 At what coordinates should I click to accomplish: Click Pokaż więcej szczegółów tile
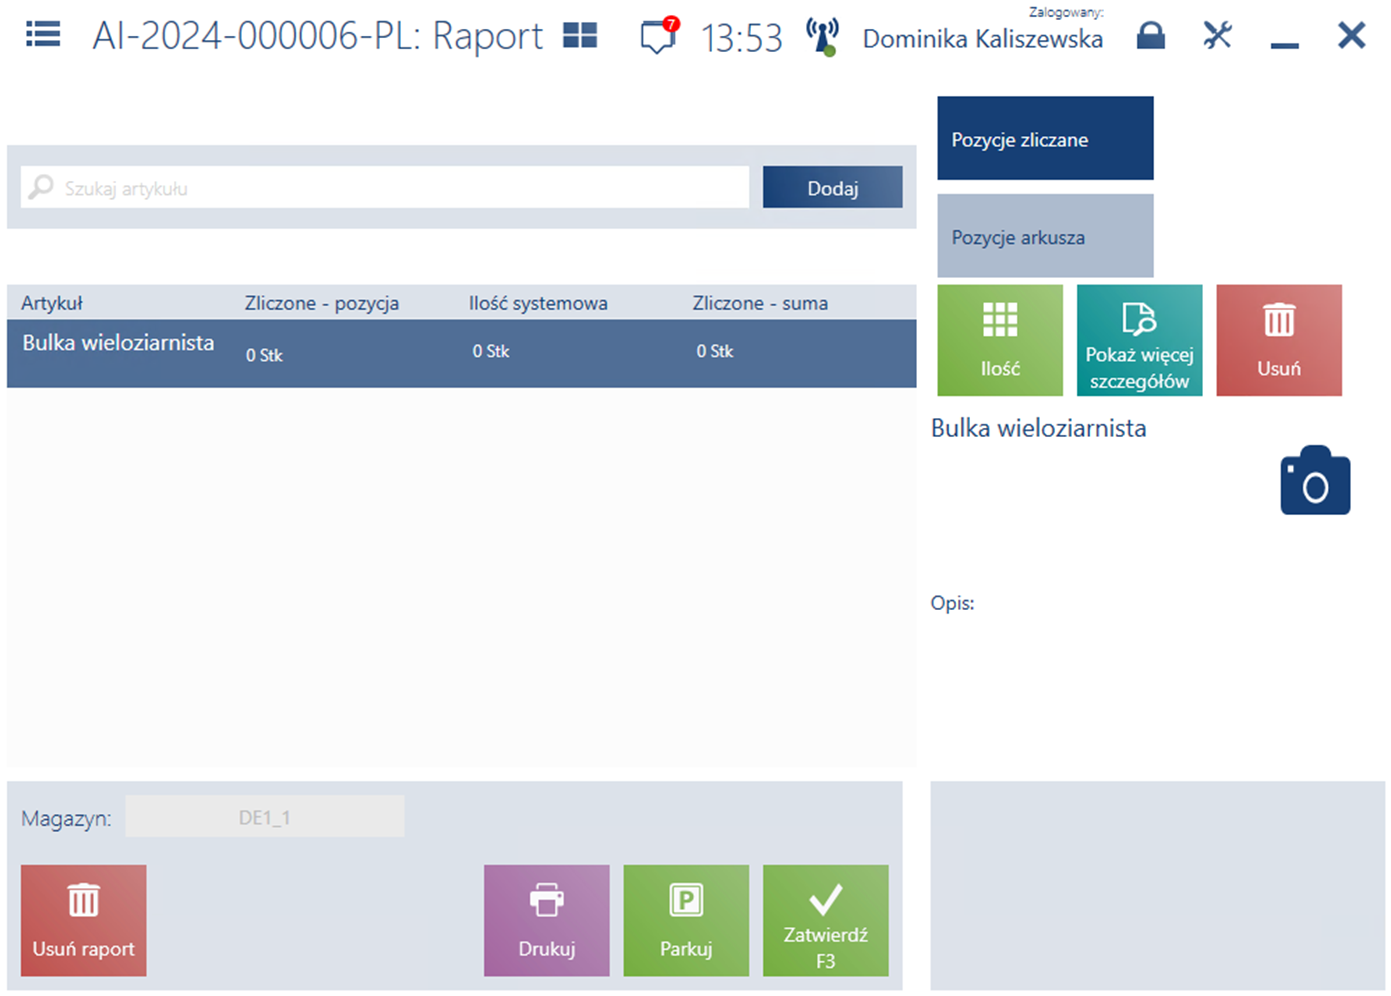[1139, 341]
